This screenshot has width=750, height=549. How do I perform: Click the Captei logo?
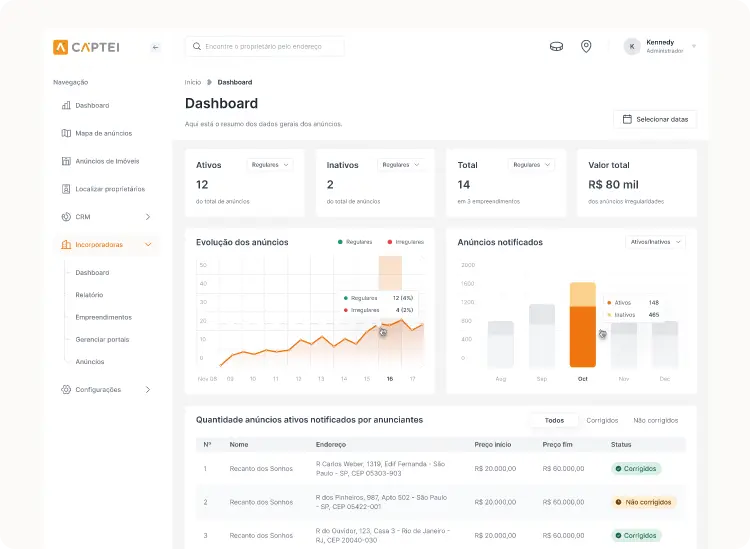[x=86, y=47]
